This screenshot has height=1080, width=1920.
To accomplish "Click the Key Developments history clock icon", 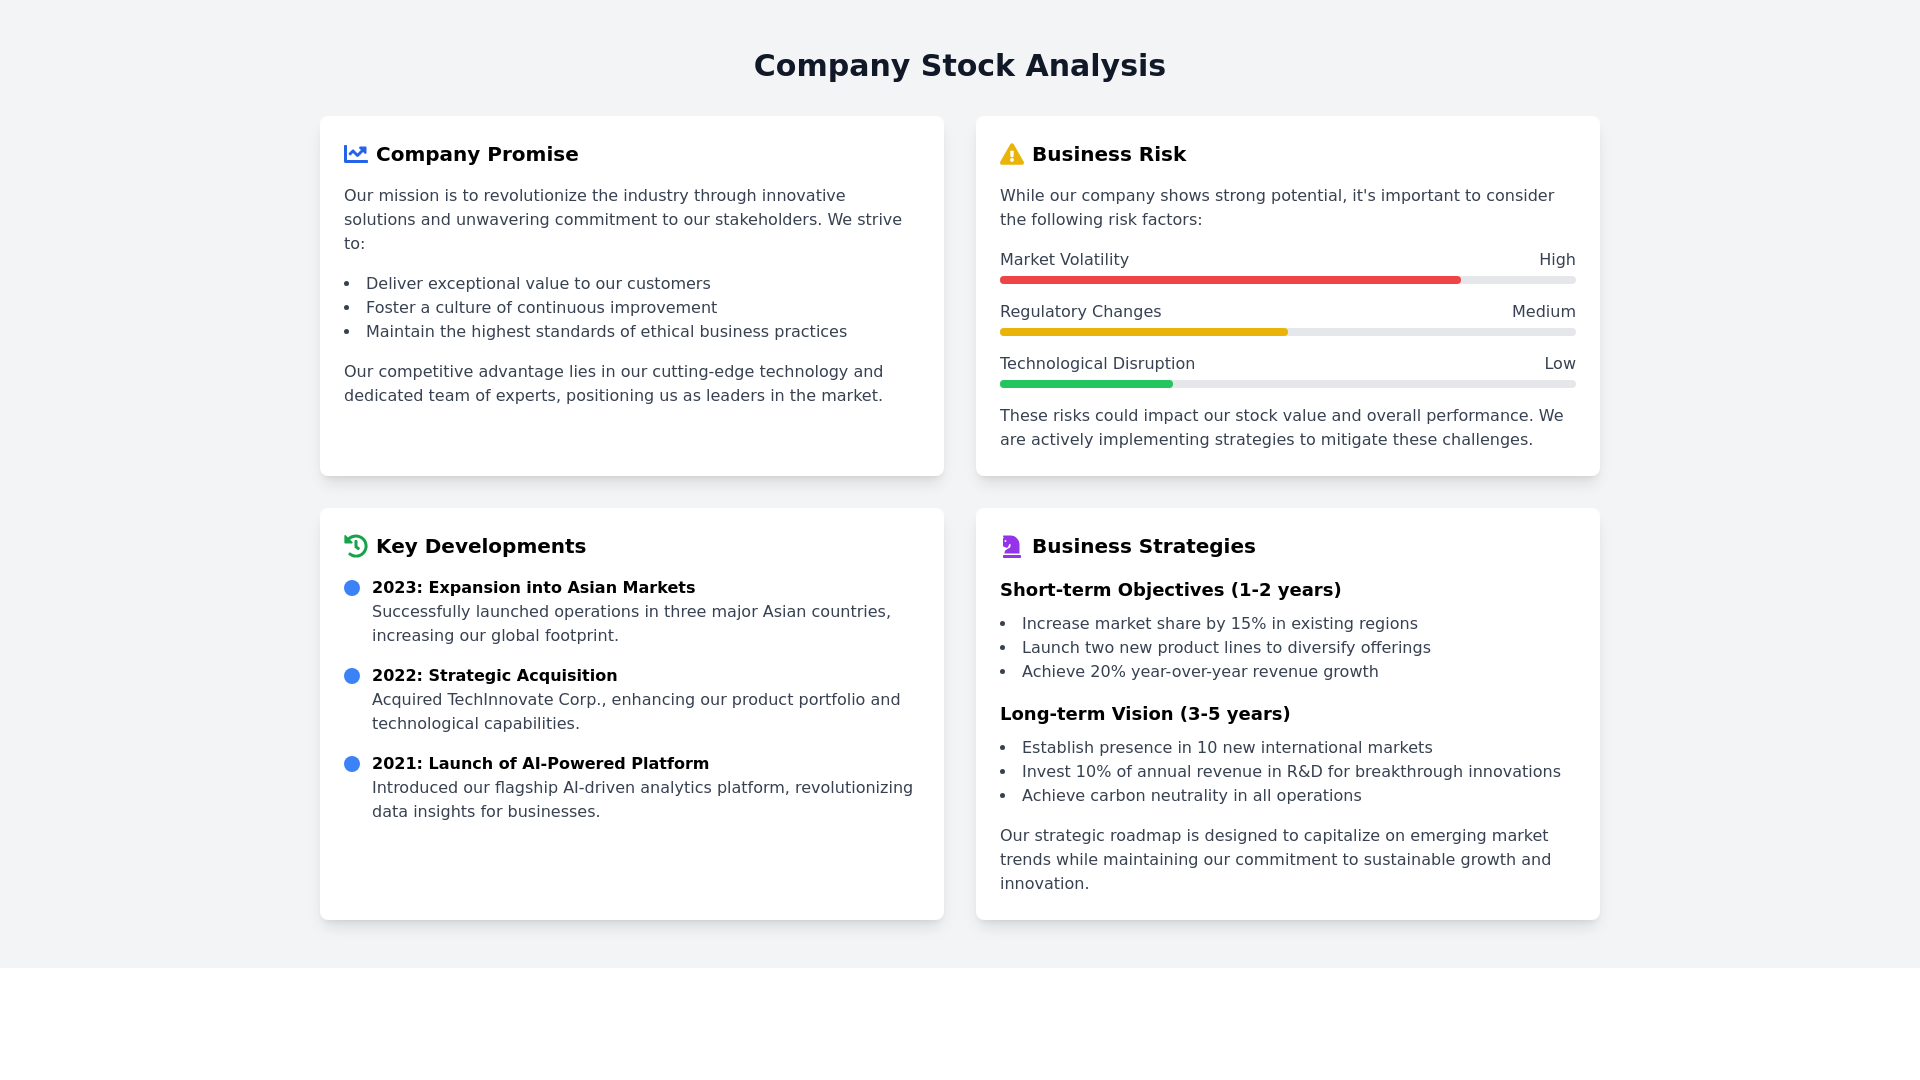I will point(355,546).
